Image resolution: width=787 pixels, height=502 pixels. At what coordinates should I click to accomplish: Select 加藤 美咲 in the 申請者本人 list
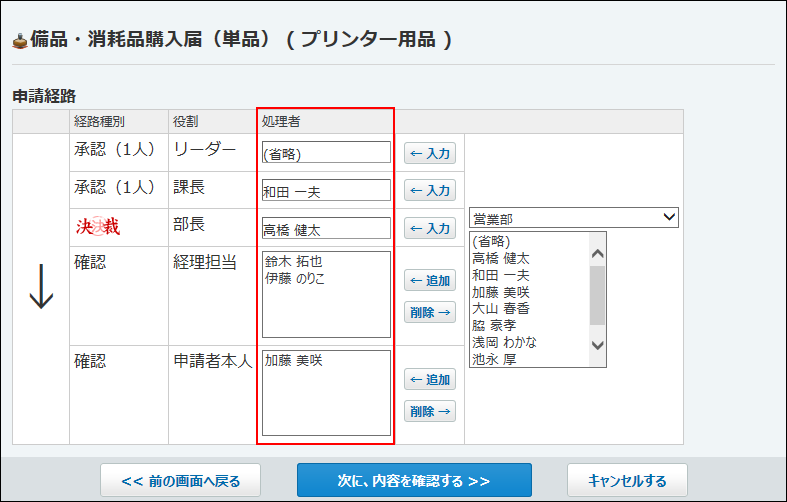294,360
